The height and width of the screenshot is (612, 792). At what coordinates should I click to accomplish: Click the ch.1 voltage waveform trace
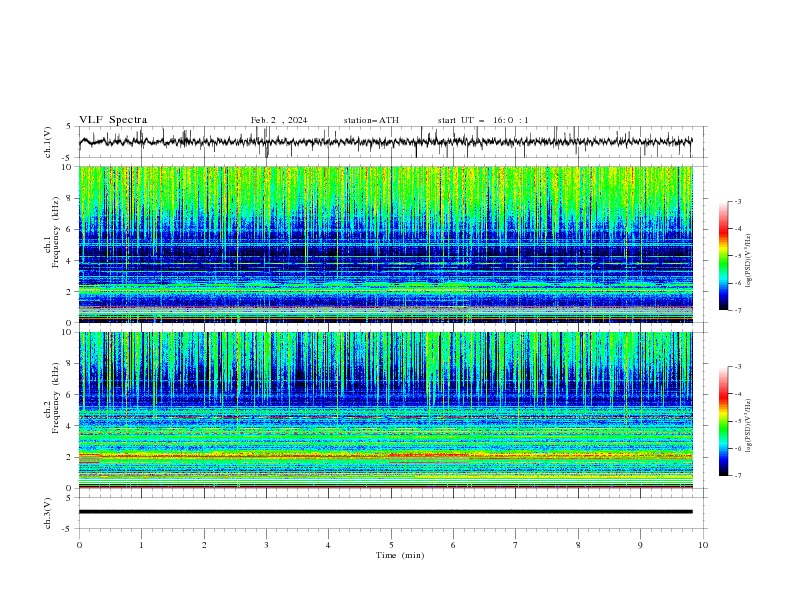385,142
